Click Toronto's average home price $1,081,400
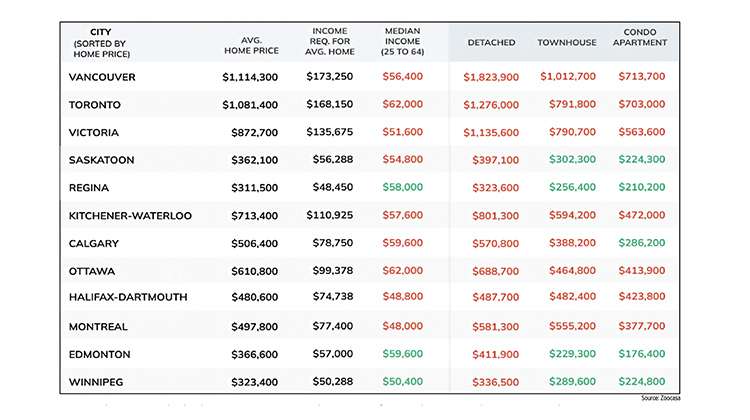Image resolution: width=750 pixels, height=420 pixels. point(250,105)
